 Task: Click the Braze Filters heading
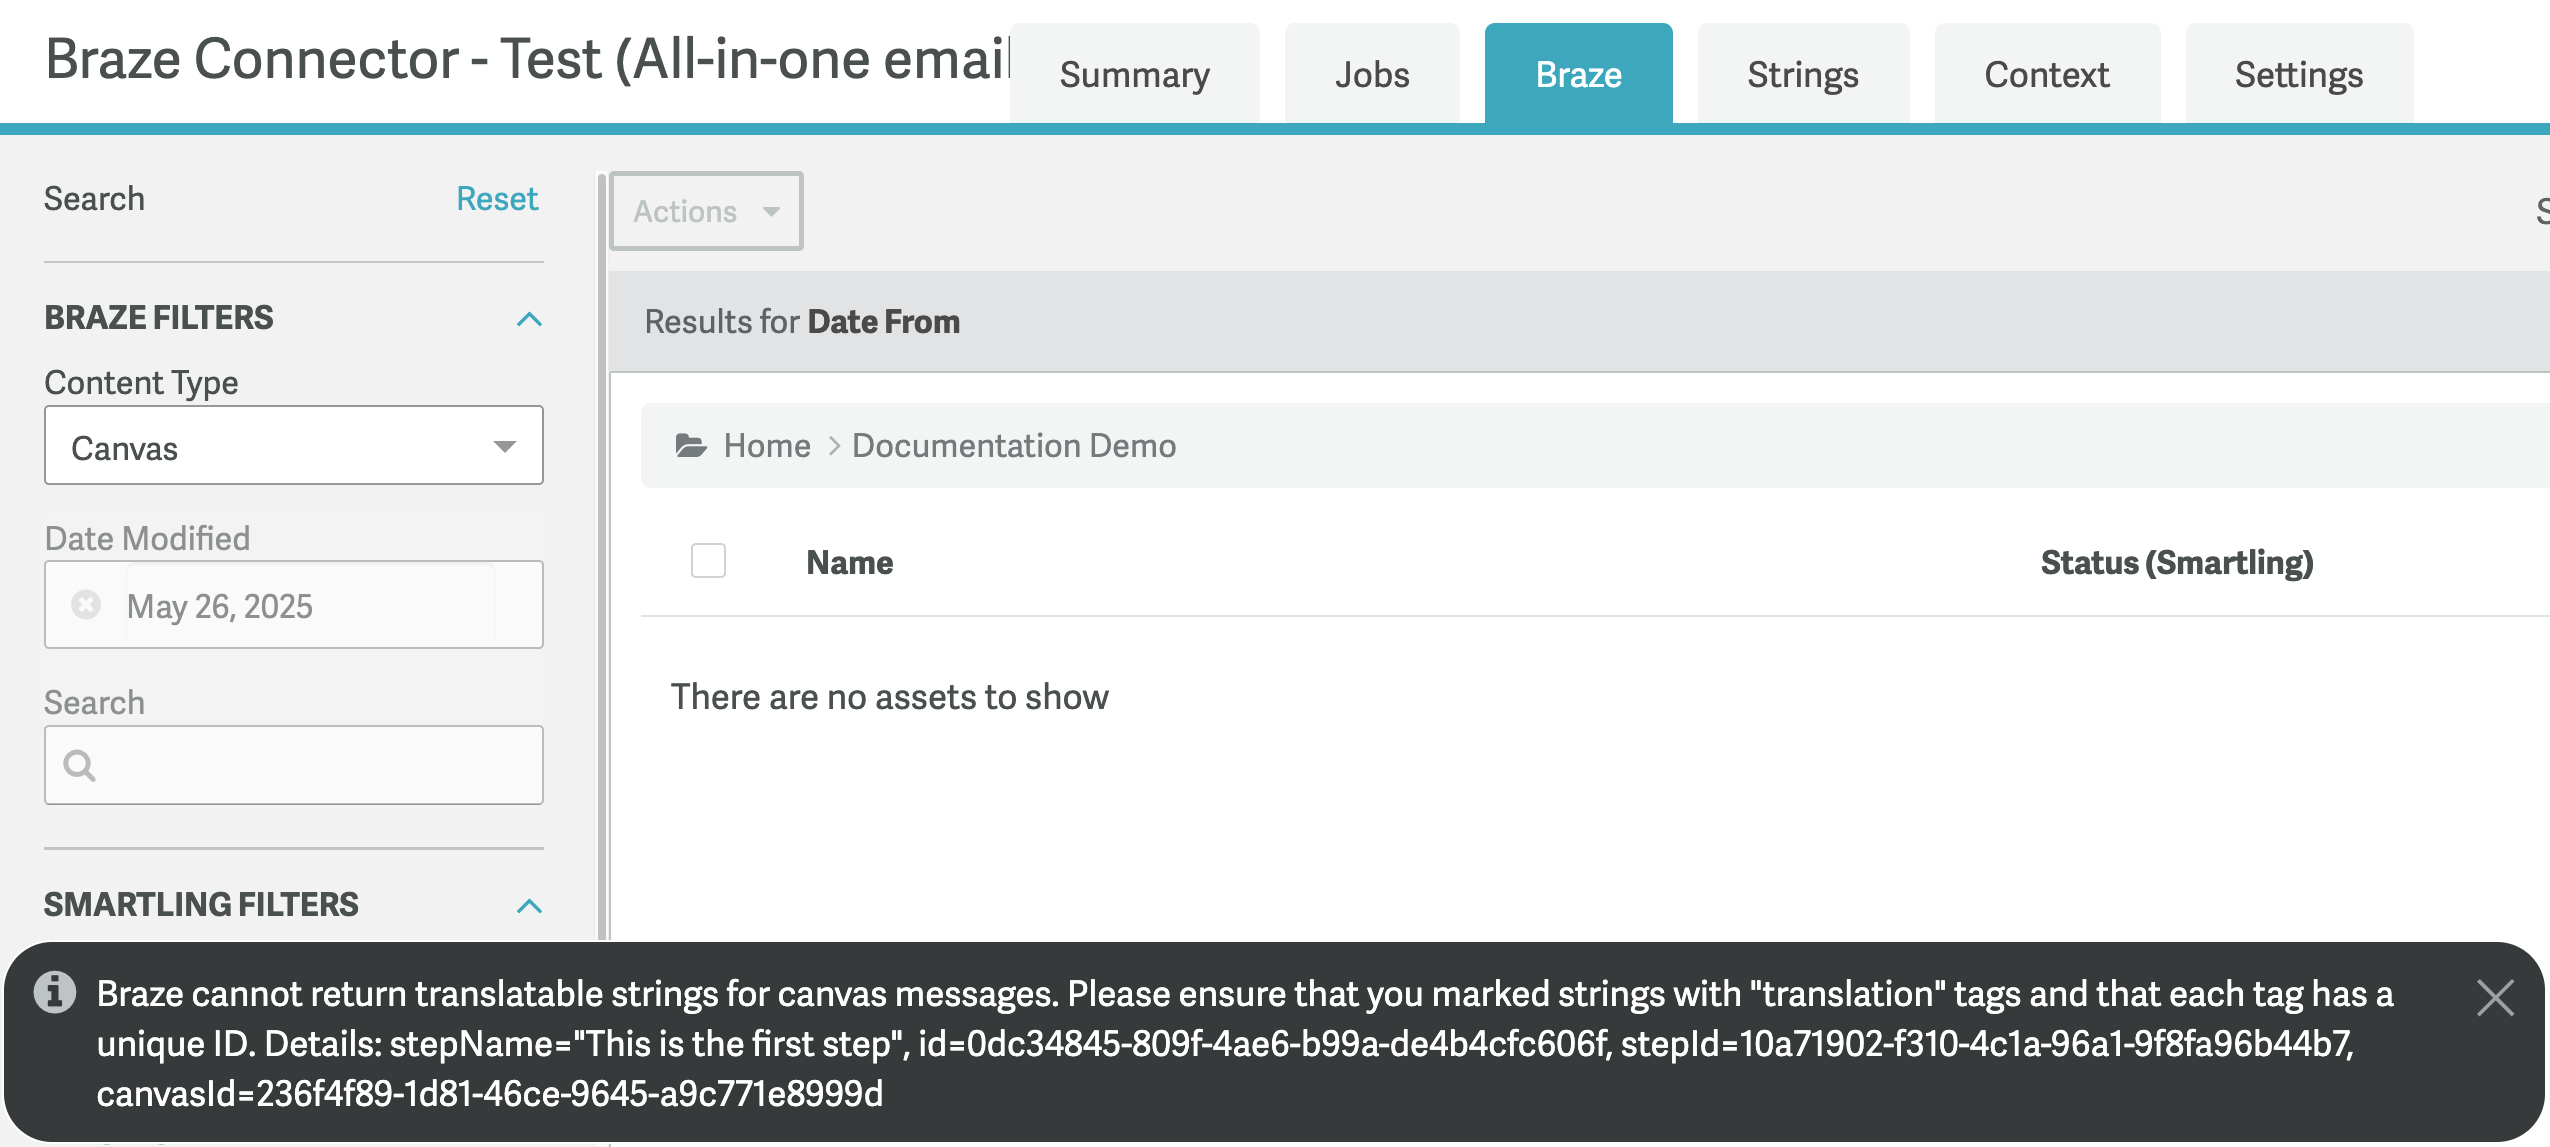[x=159, y=318]
